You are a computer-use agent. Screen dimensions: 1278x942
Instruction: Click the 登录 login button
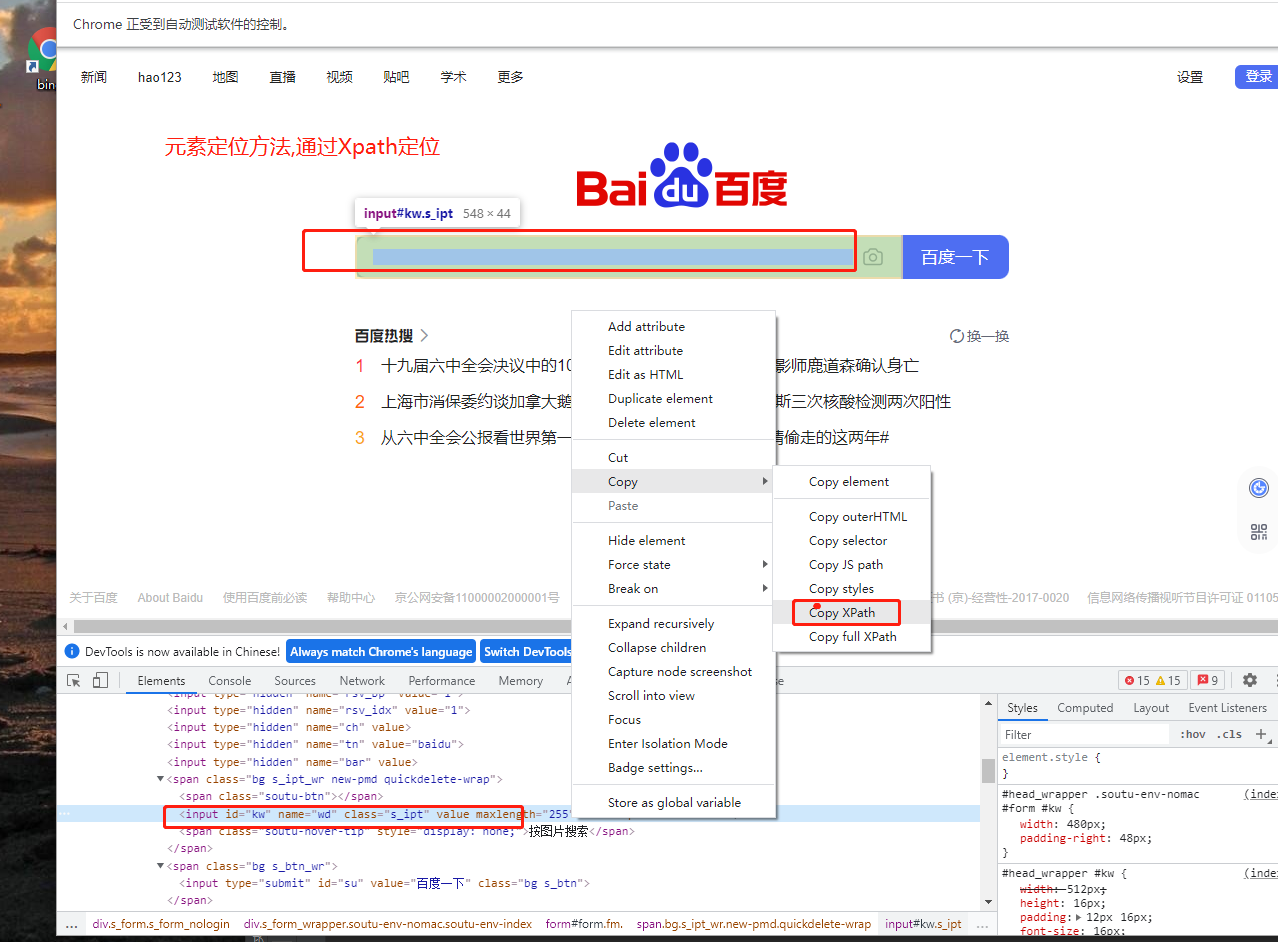tap(1257, 77)
